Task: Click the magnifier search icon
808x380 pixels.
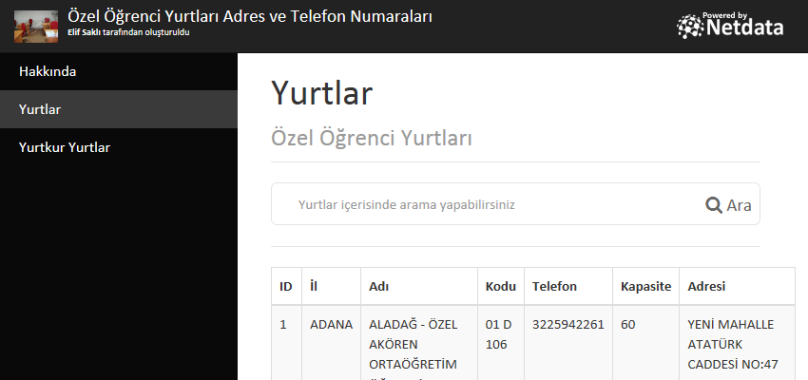Action: click(x=713, y=205)
